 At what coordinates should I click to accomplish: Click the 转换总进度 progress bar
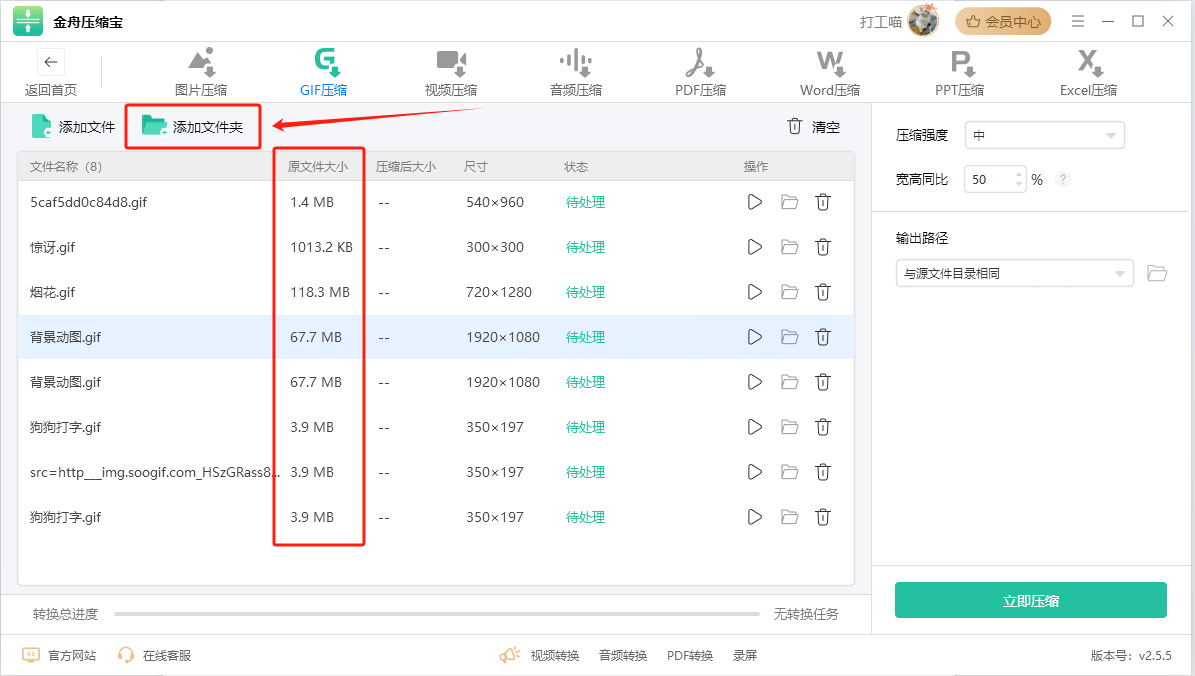tap(438, 614)
